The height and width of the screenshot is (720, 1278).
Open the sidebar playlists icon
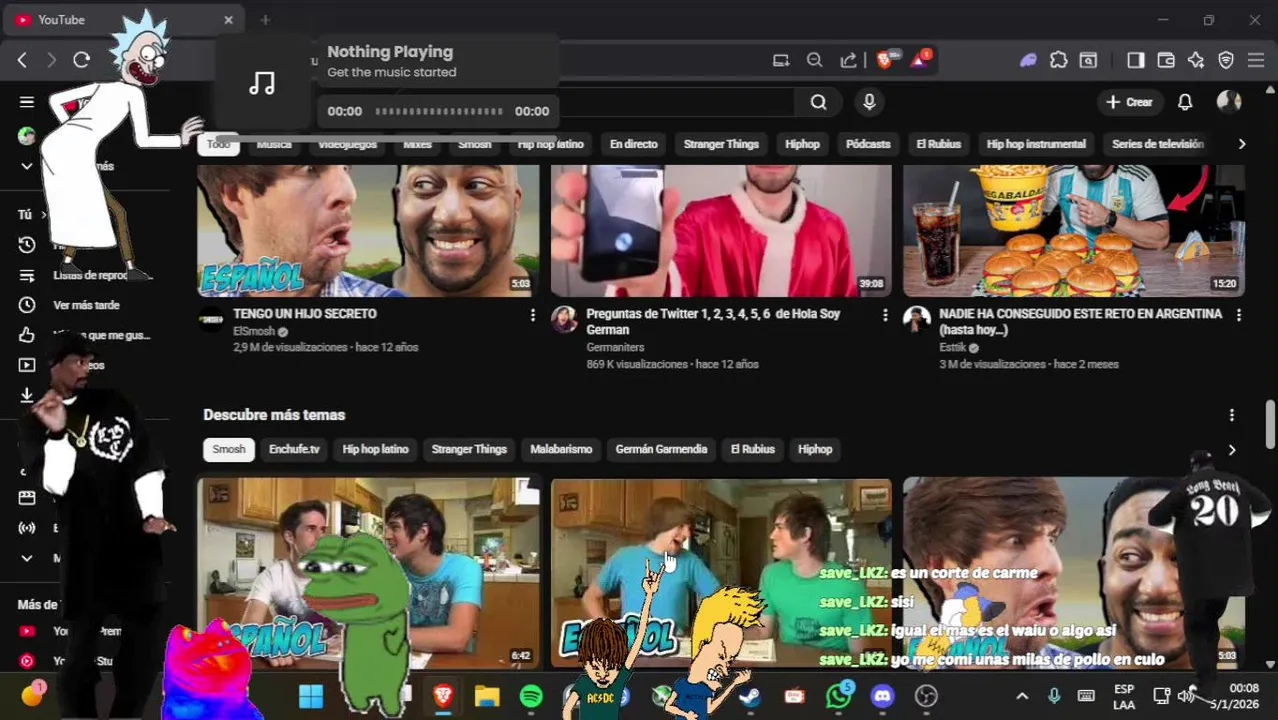click(x=27, y=275)
